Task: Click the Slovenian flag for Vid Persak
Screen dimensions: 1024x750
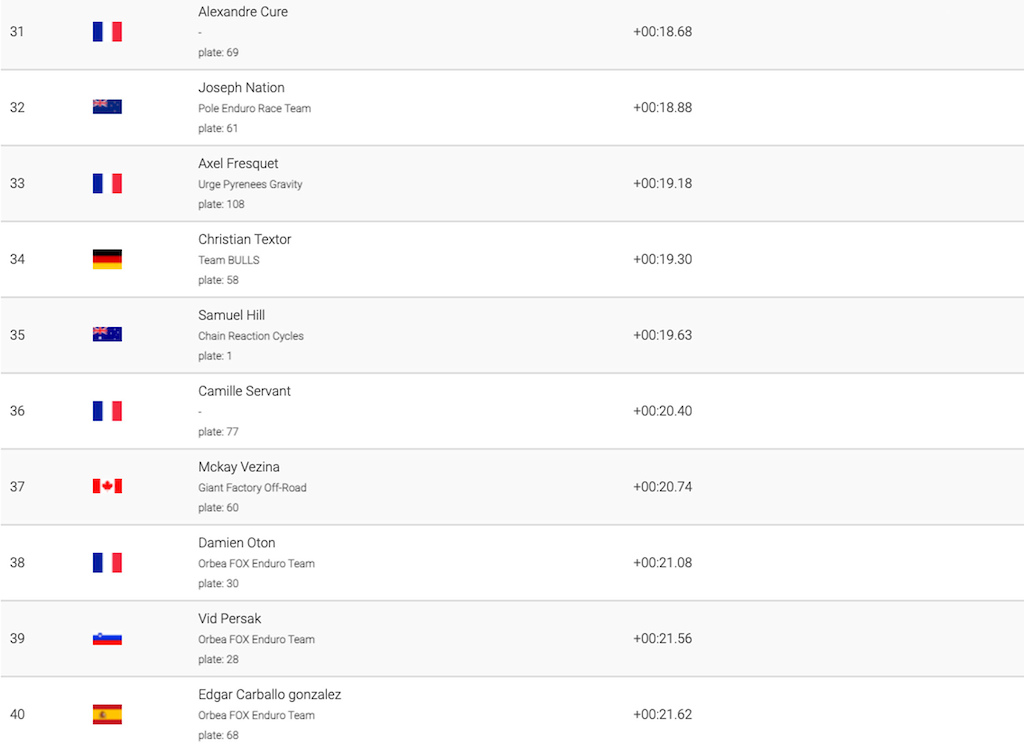Action: pyautogui.click(x=107, y=638)
